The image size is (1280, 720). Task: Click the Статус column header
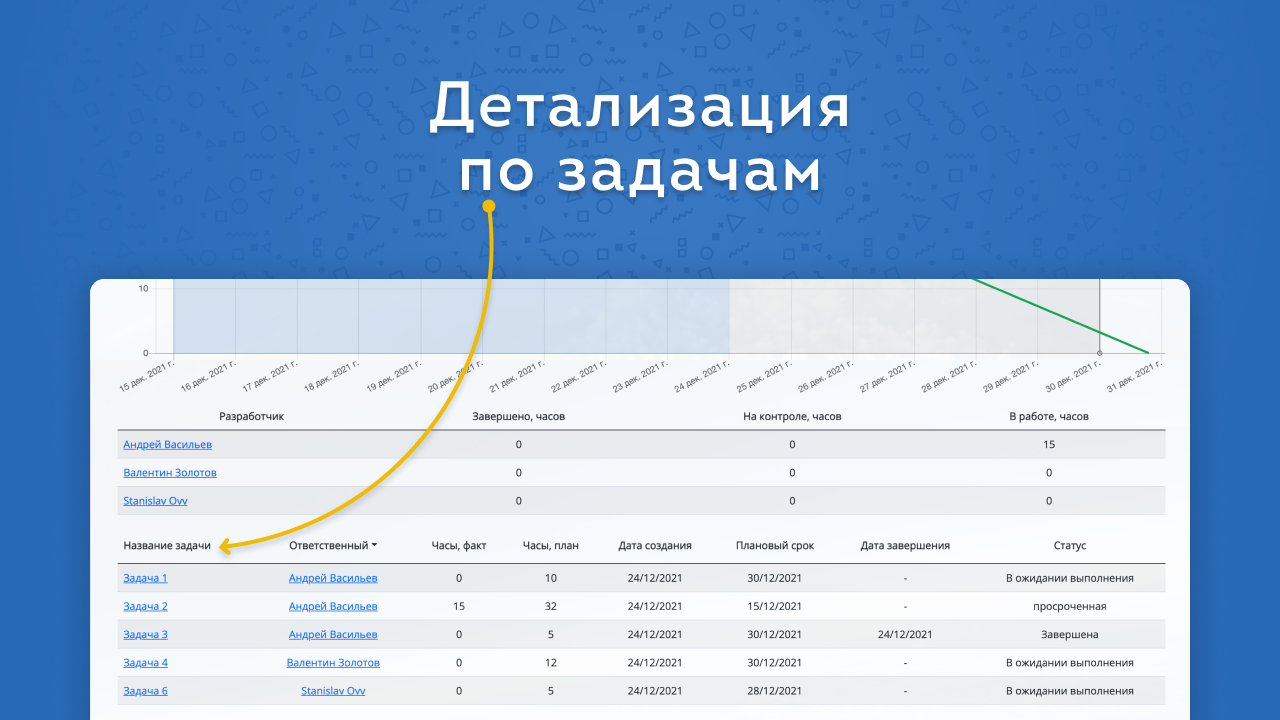(x=1069, y=546)
